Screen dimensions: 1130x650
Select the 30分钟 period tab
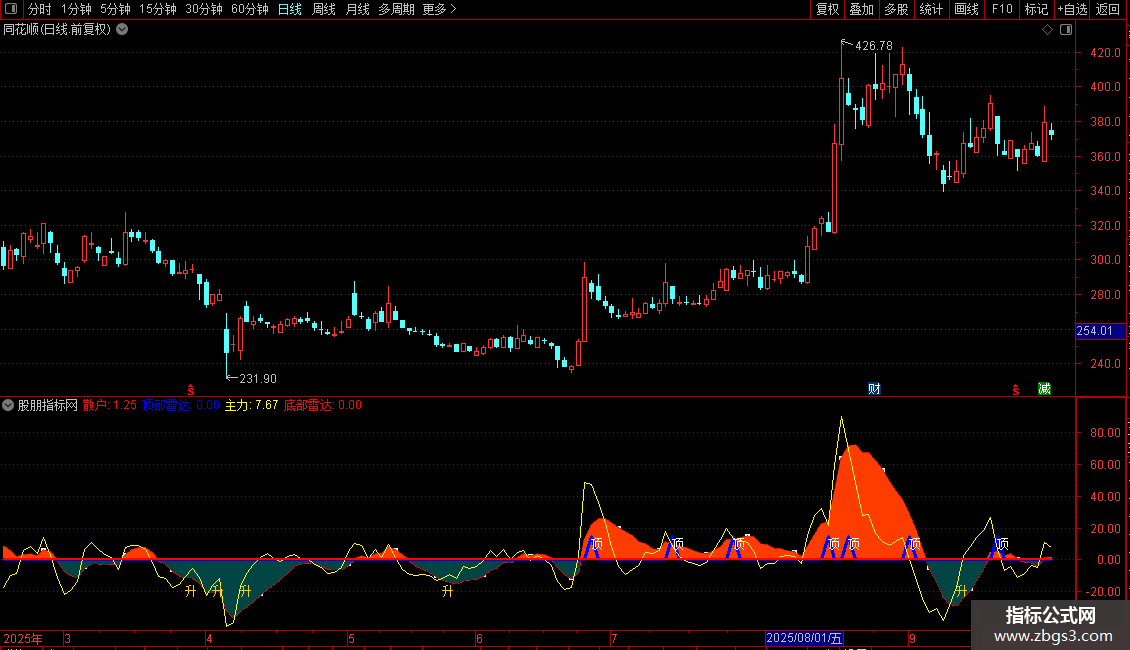[x=204, y=9]
